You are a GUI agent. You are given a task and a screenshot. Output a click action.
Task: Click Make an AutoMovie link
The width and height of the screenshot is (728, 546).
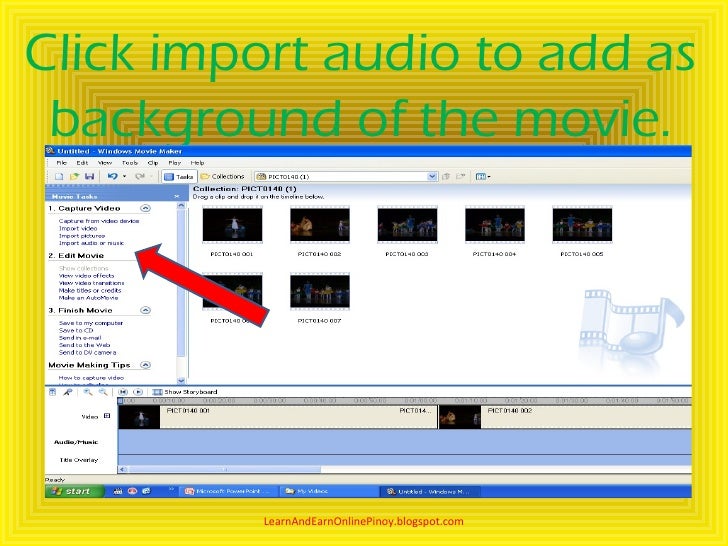[88, 298]
